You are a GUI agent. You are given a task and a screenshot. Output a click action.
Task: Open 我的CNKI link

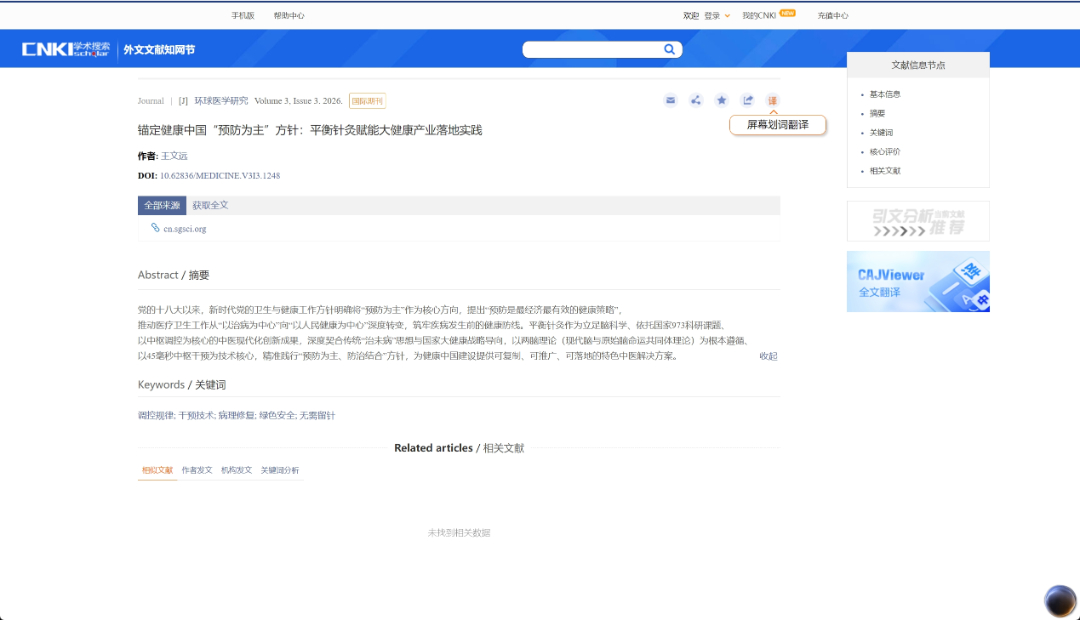click(759, 16)
